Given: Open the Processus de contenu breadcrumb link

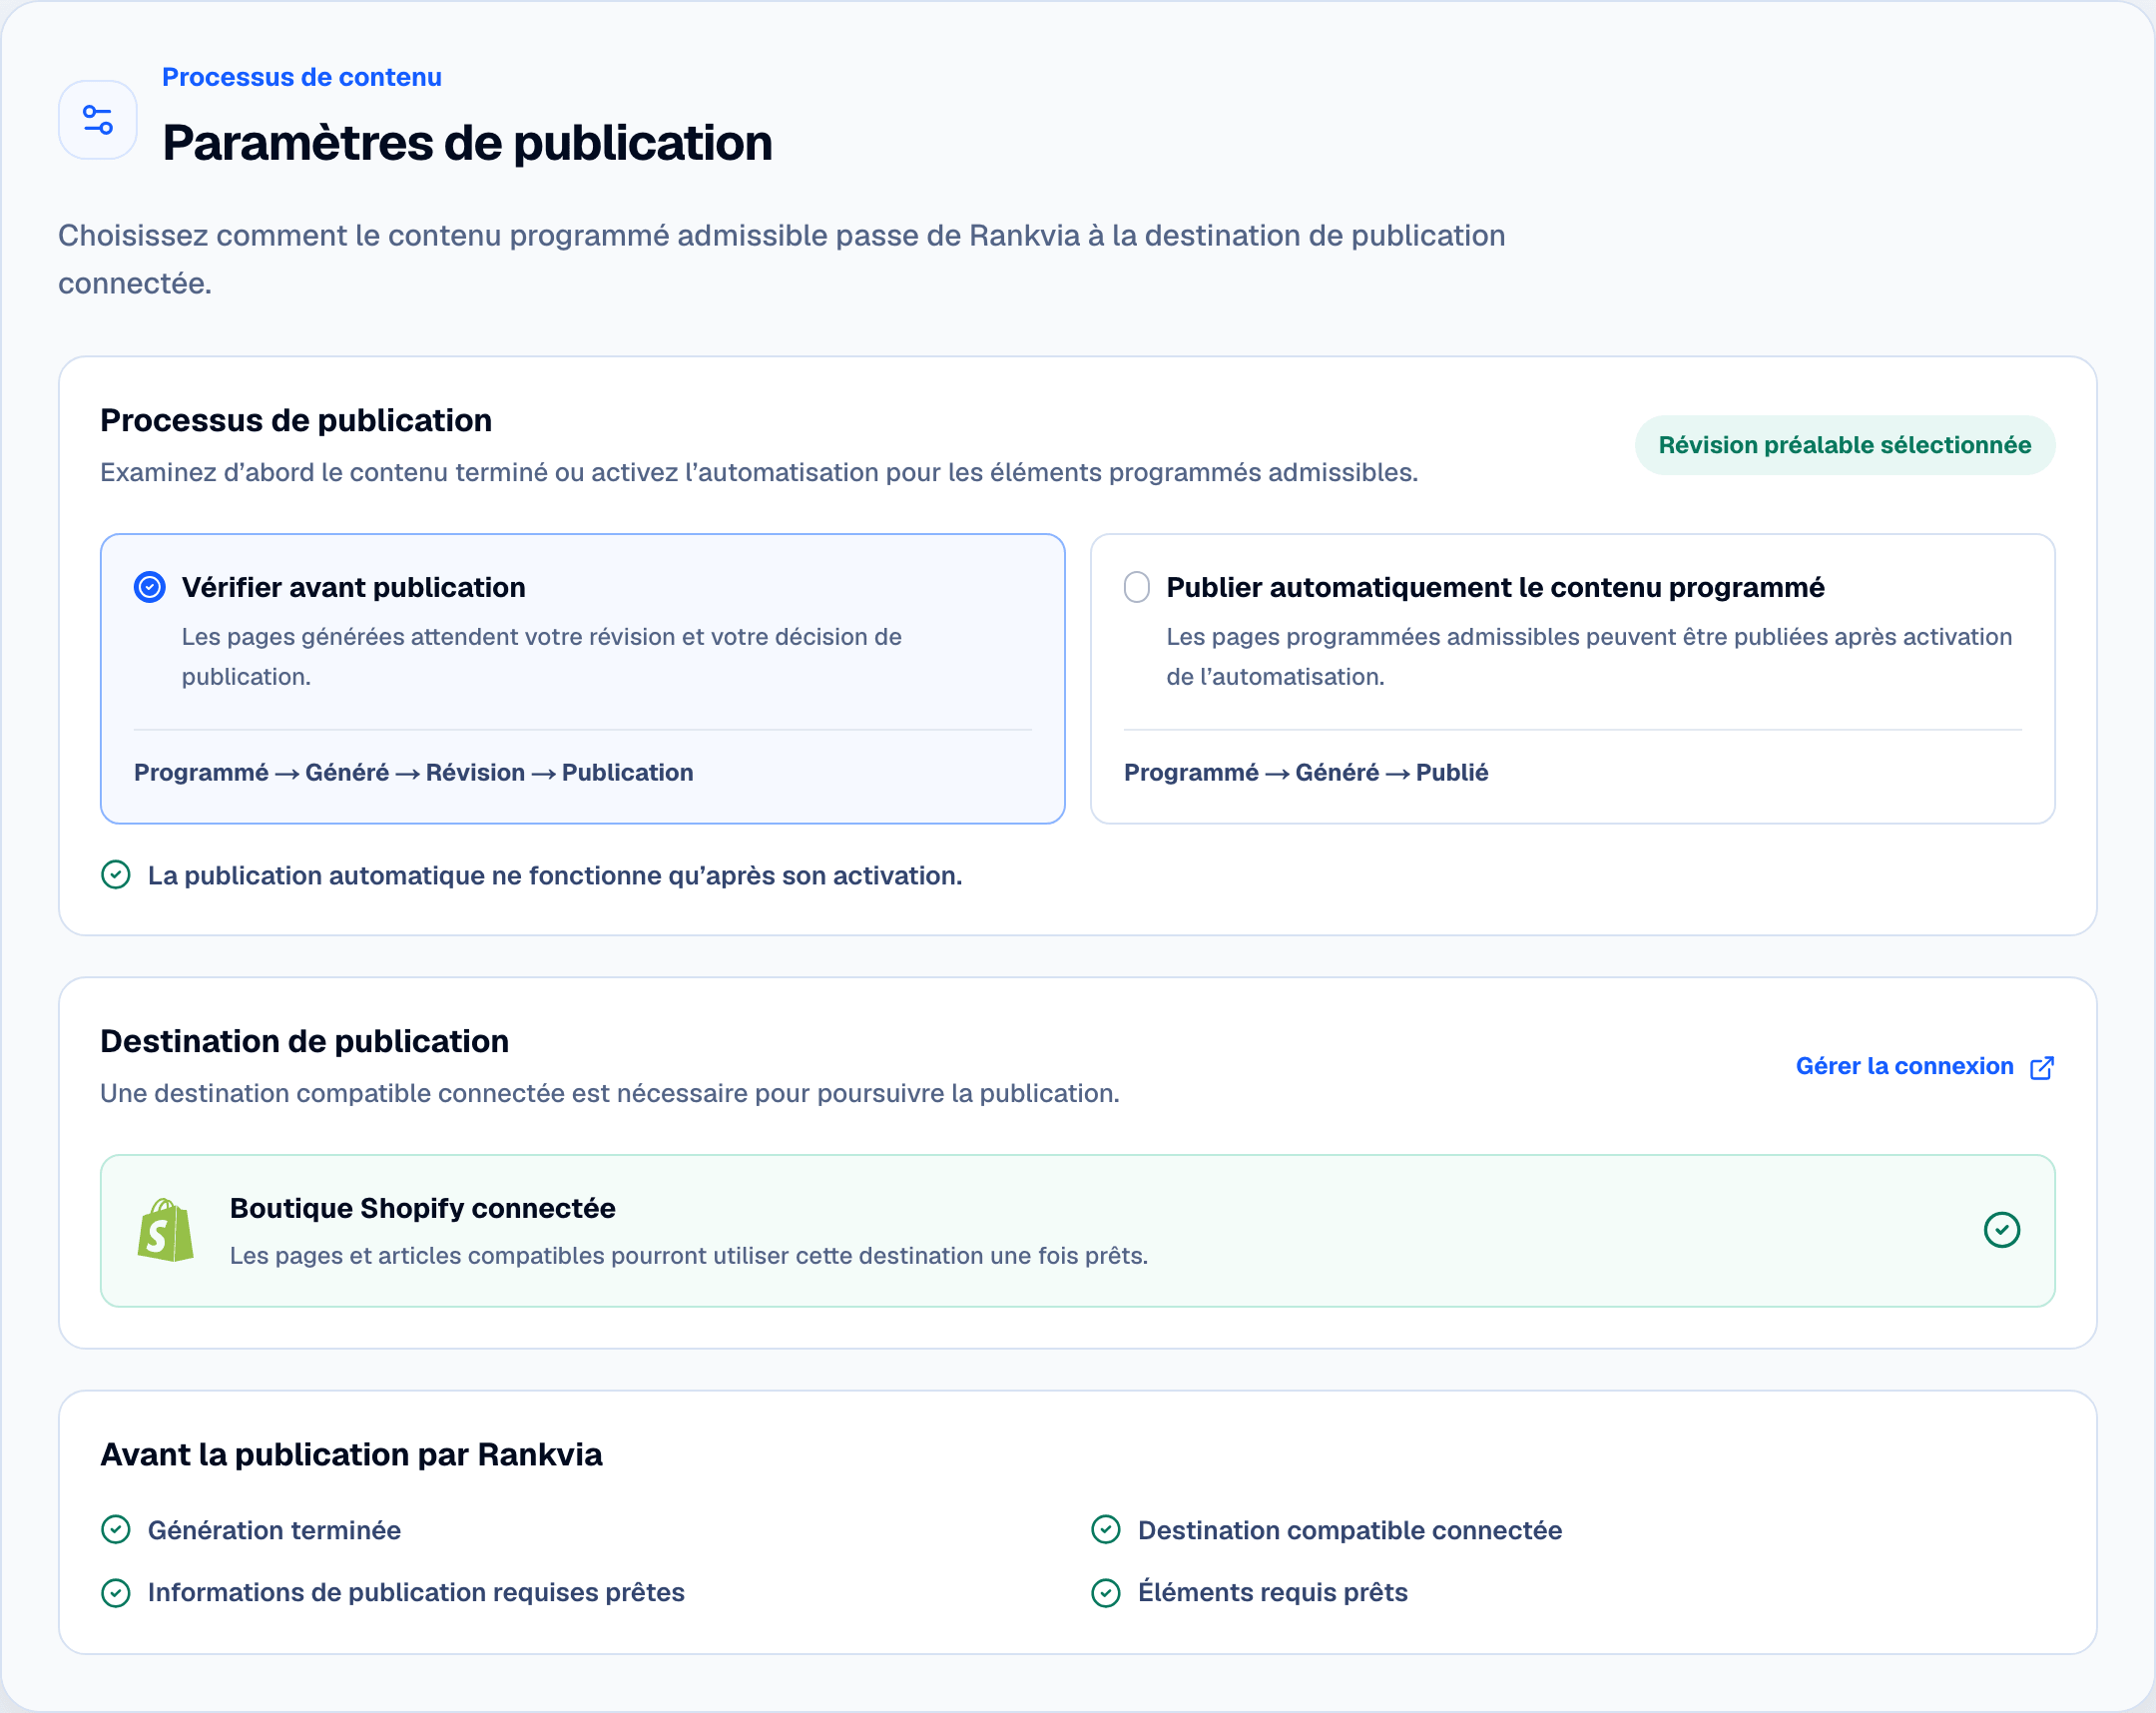Looking at the screenshot, I should click(301, 77).
